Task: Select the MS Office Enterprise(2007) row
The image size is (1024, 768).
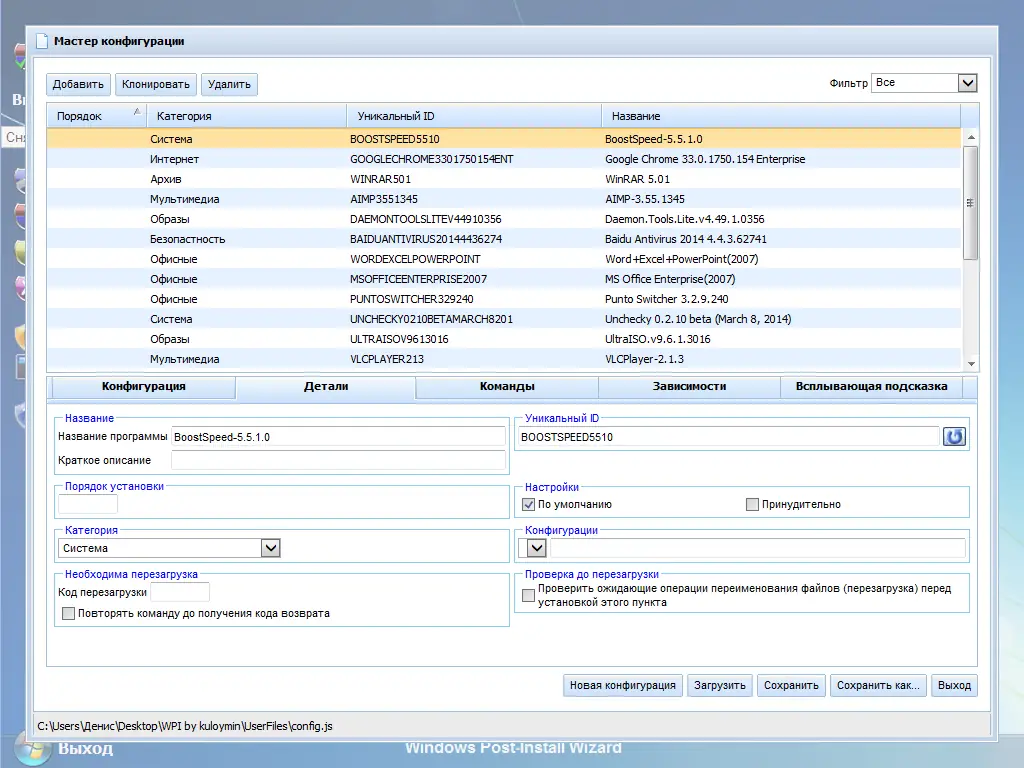Action: [504, 279]
